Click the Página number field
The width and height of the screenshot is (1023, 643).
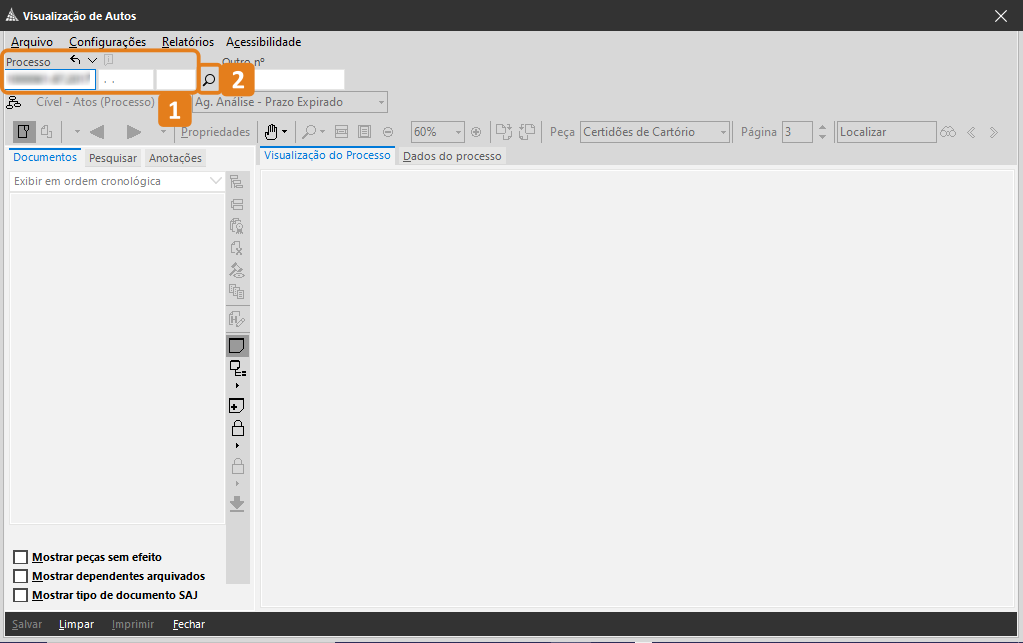[x=797, y=132]
